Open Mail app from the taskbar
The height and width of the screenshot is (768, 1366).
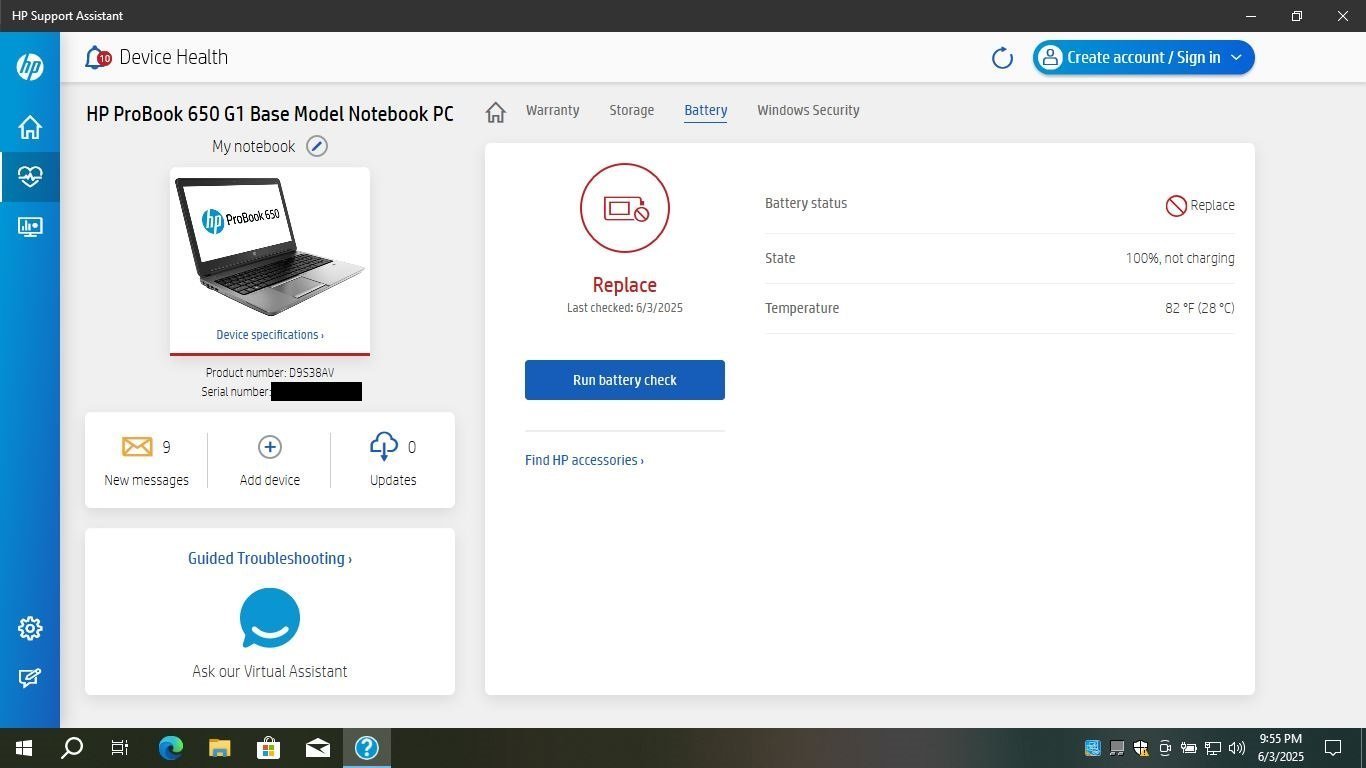coord(318,748)
